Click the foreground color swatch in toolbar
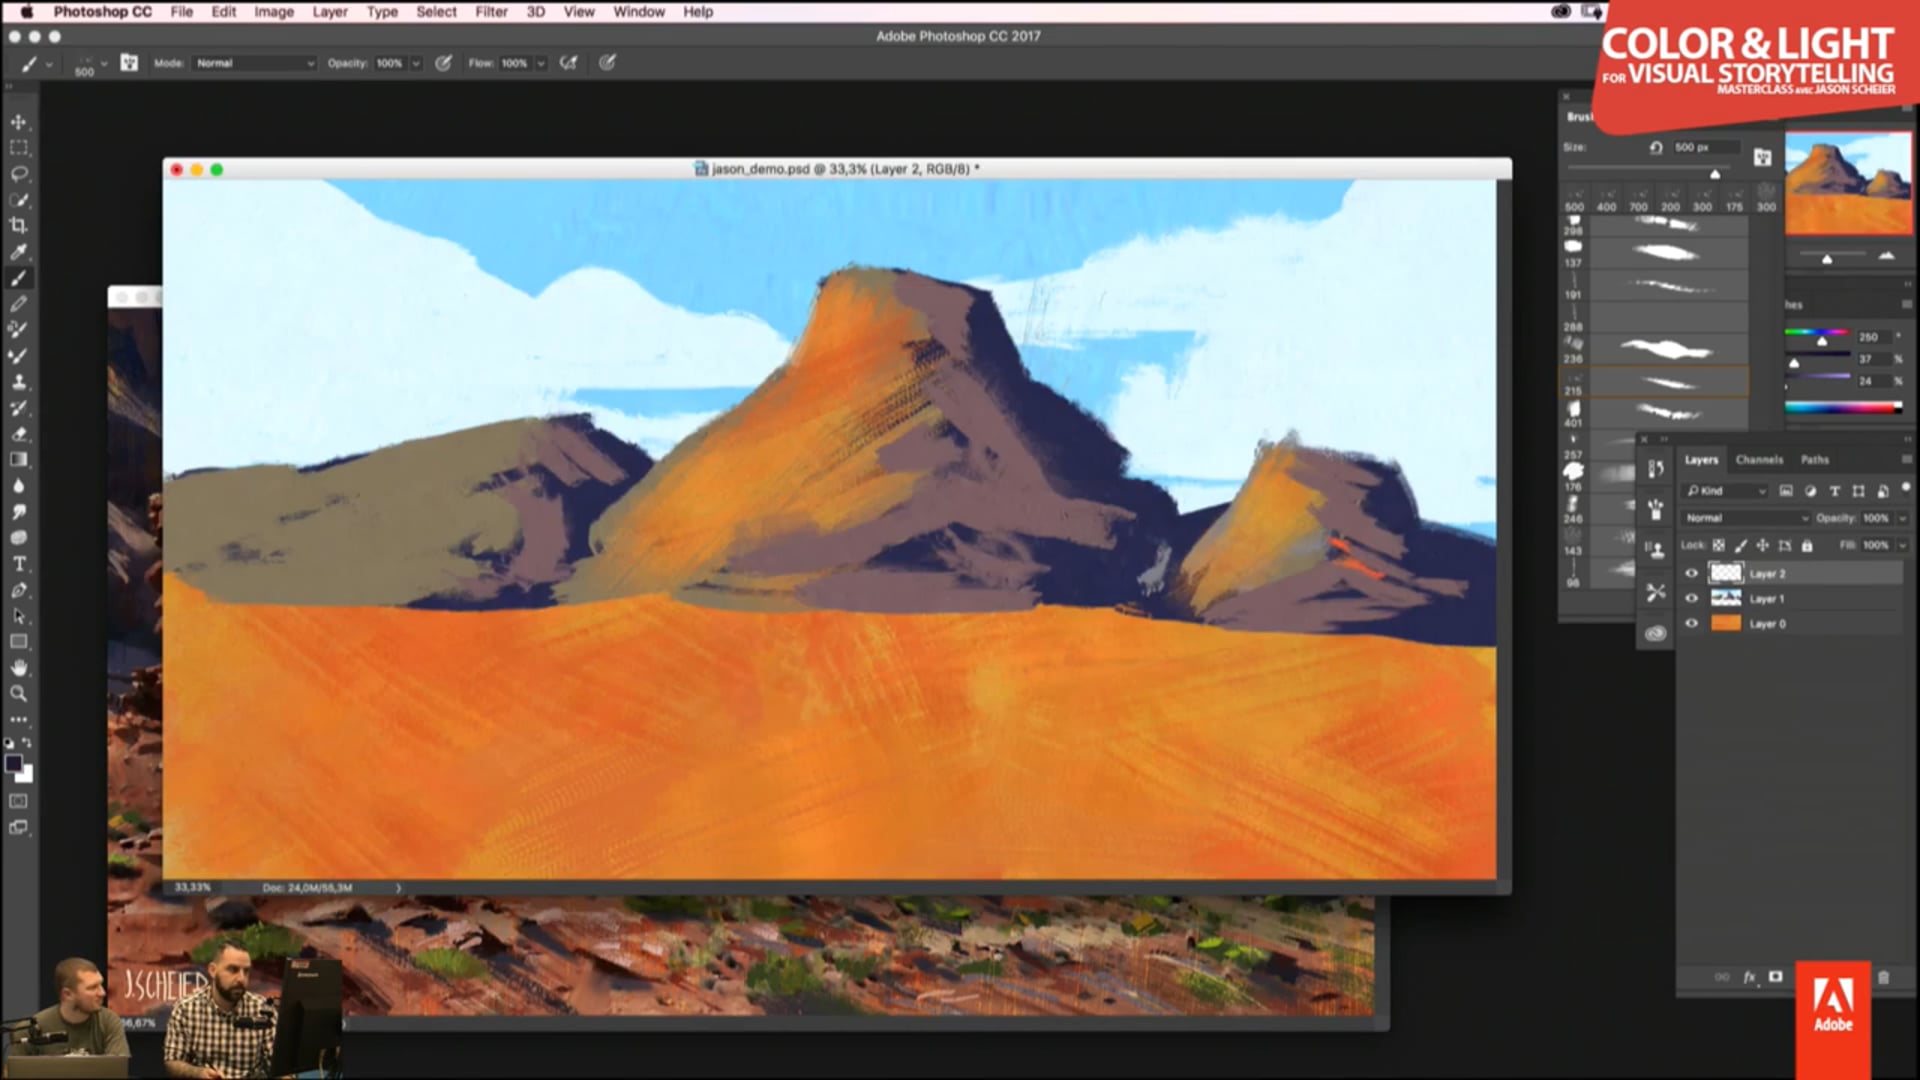Image resolution: width=1920 pixels, height=1080 pixels. (x=16, y=764)
